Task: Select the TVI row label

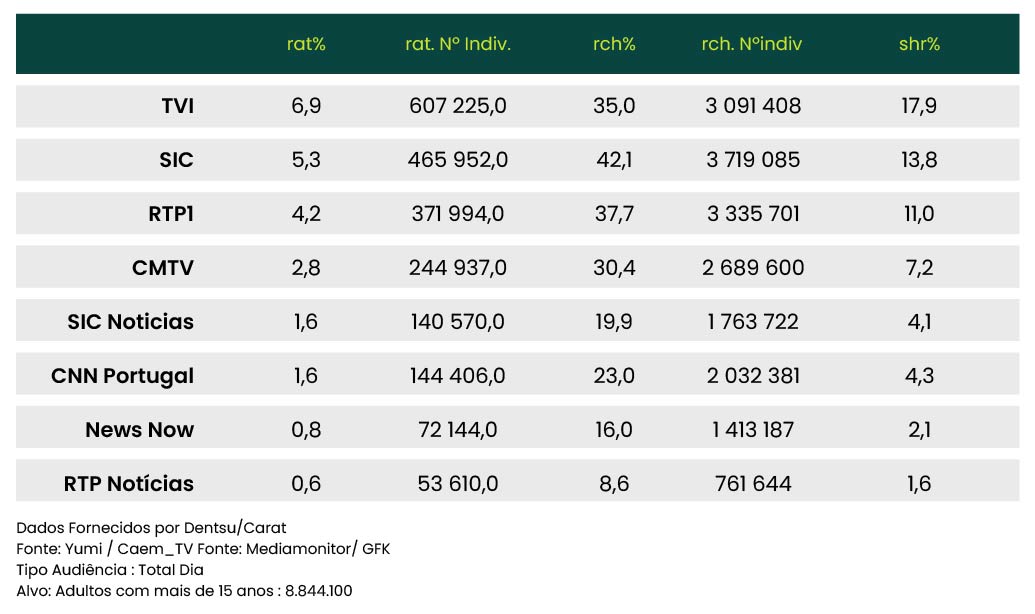Action: [x=177, y=106]
